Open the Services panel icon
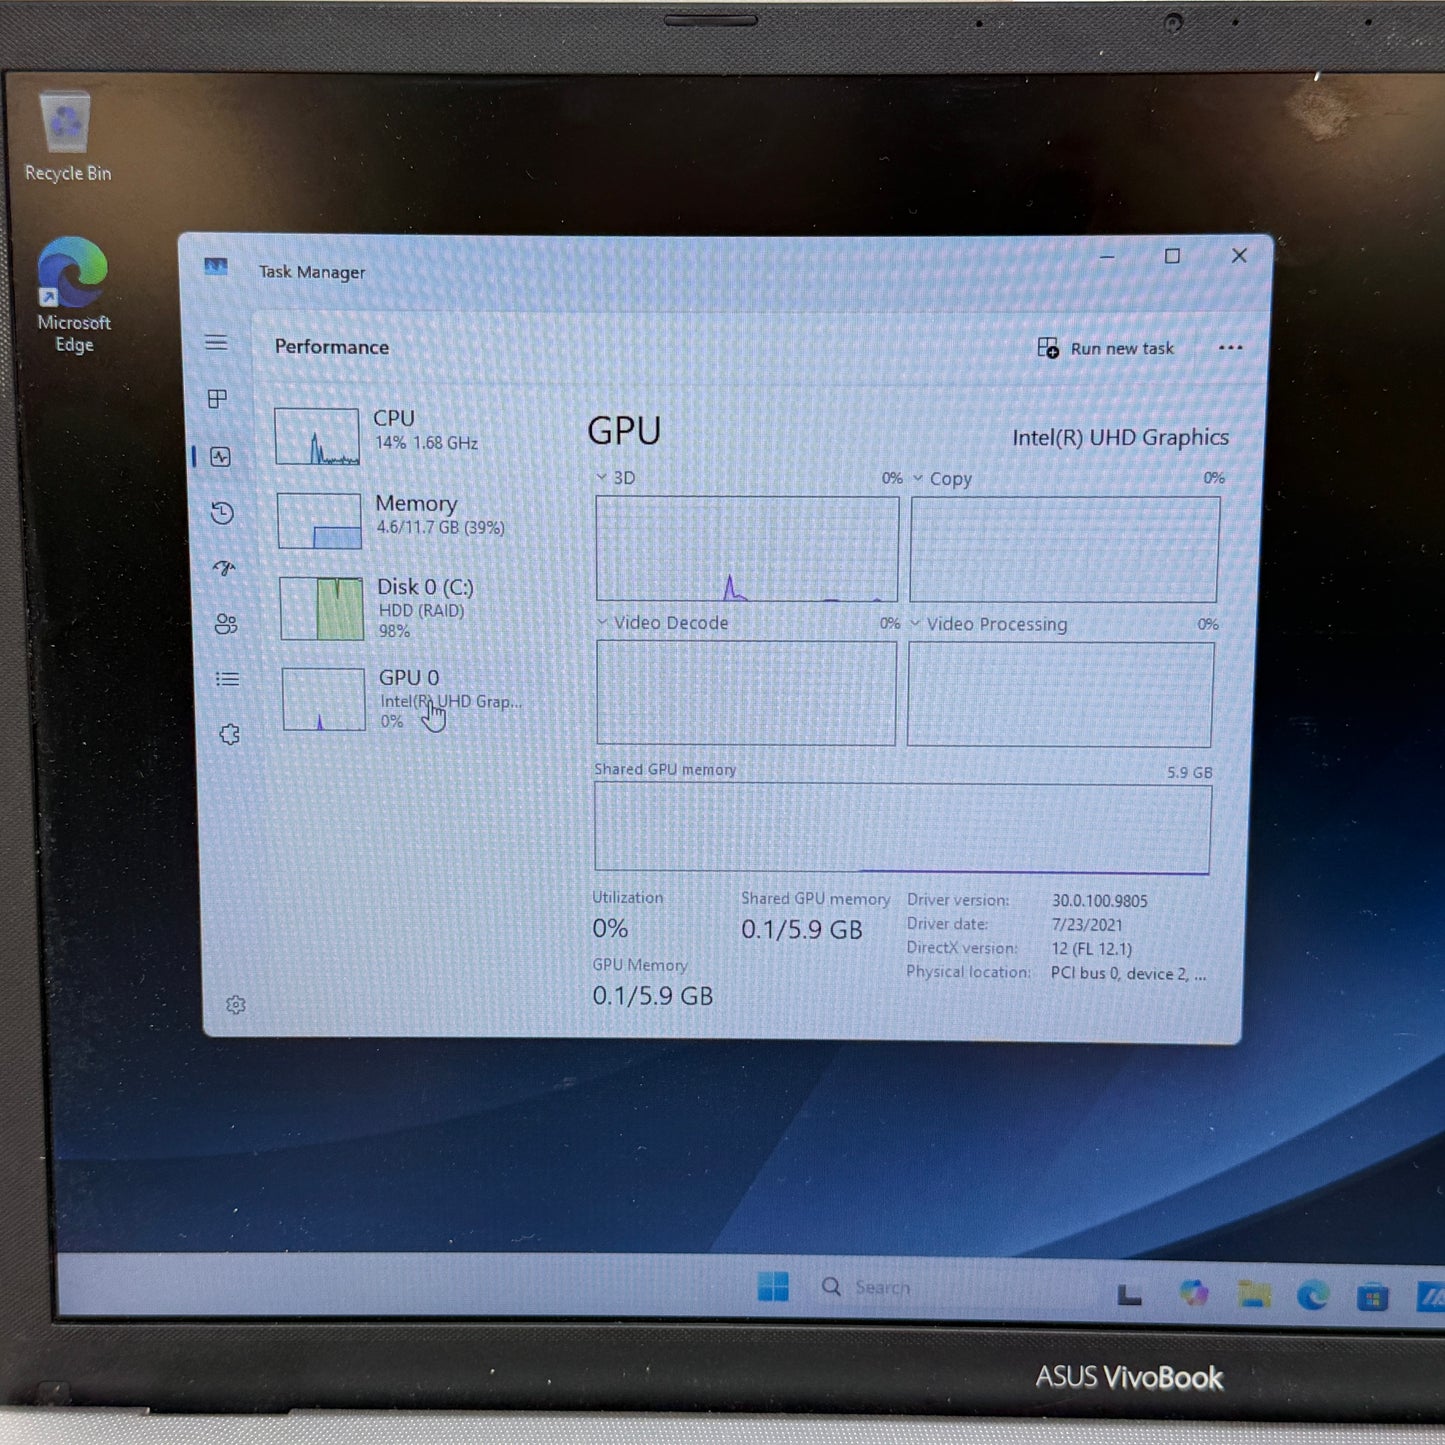 pyautogui.click(x=230, y=733)
